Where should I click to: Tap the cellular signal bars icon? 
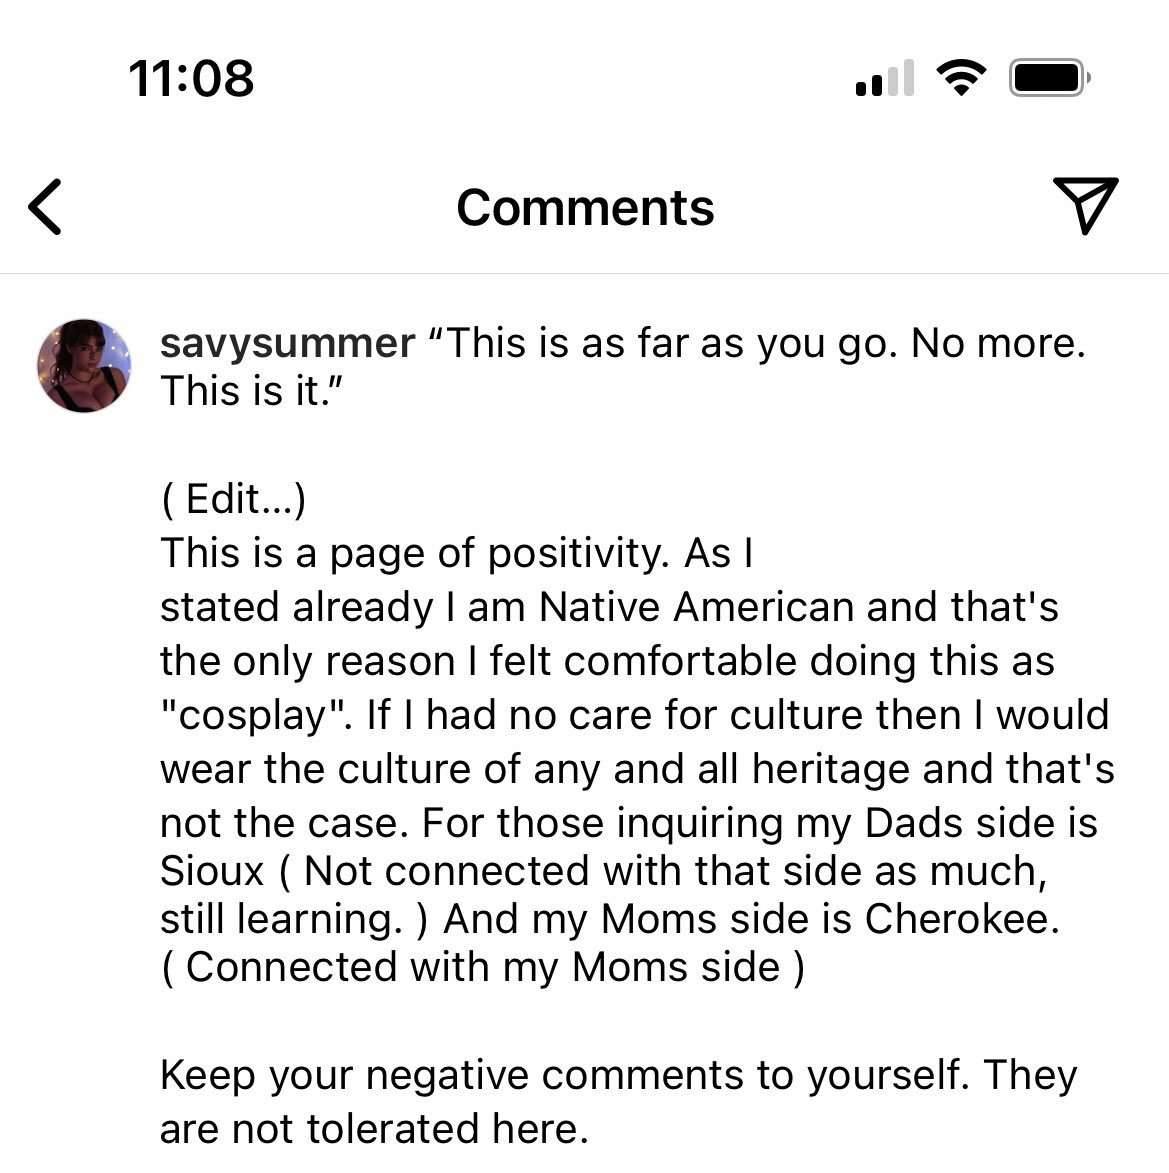click(x=885, y=78)
